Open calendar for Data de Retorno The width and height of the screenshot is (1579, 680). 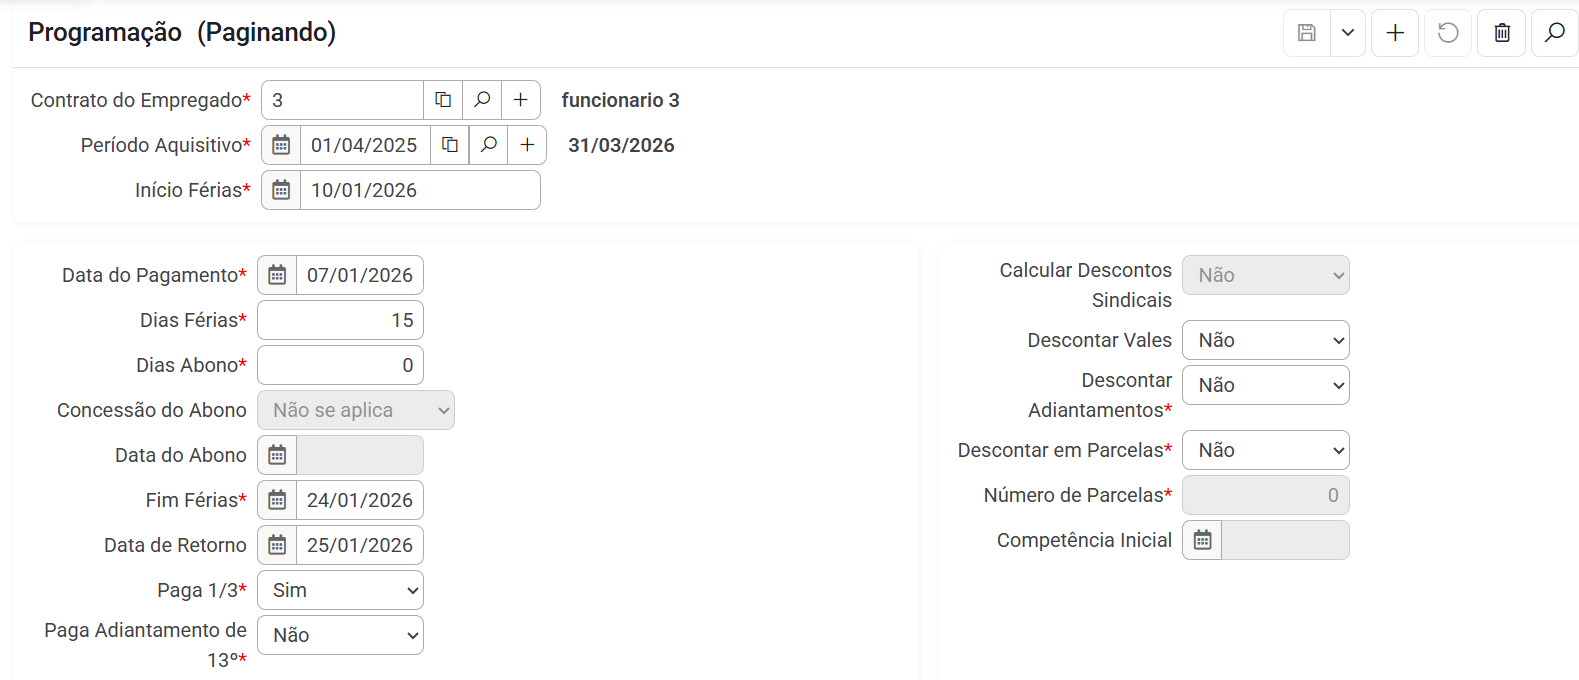click(277, 545)
